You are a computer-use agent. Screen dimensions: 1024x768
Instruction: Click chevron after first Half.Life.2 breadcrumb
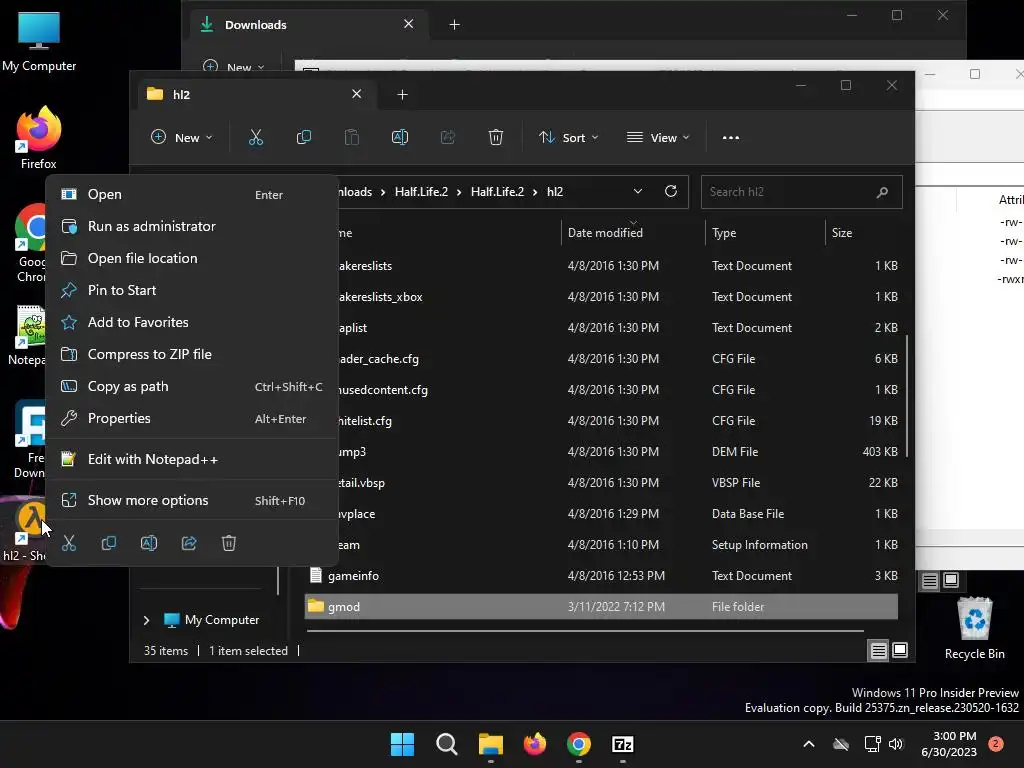459,192
